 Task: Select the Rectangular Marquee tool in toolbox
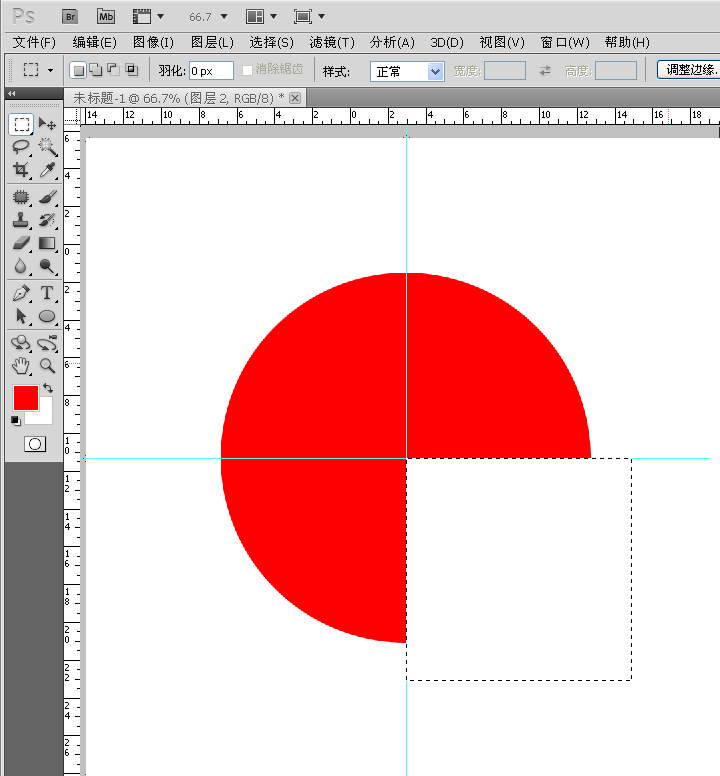pos(21,124)
